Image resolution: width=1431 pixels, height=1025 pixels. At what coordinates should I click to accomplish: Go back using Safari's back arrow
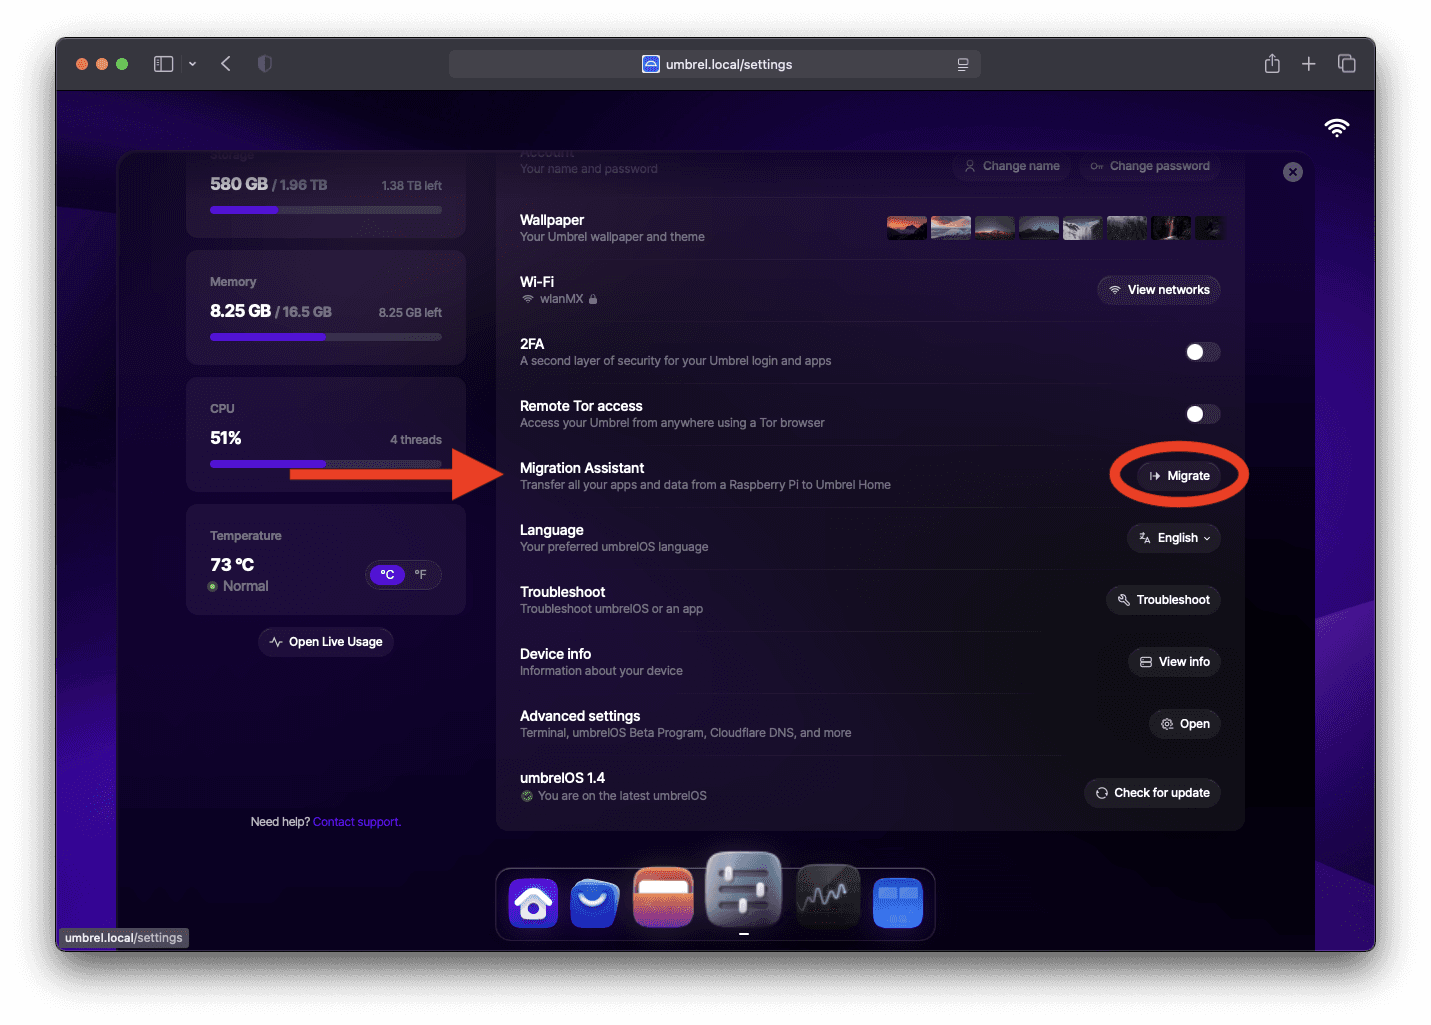coord(226,64)
